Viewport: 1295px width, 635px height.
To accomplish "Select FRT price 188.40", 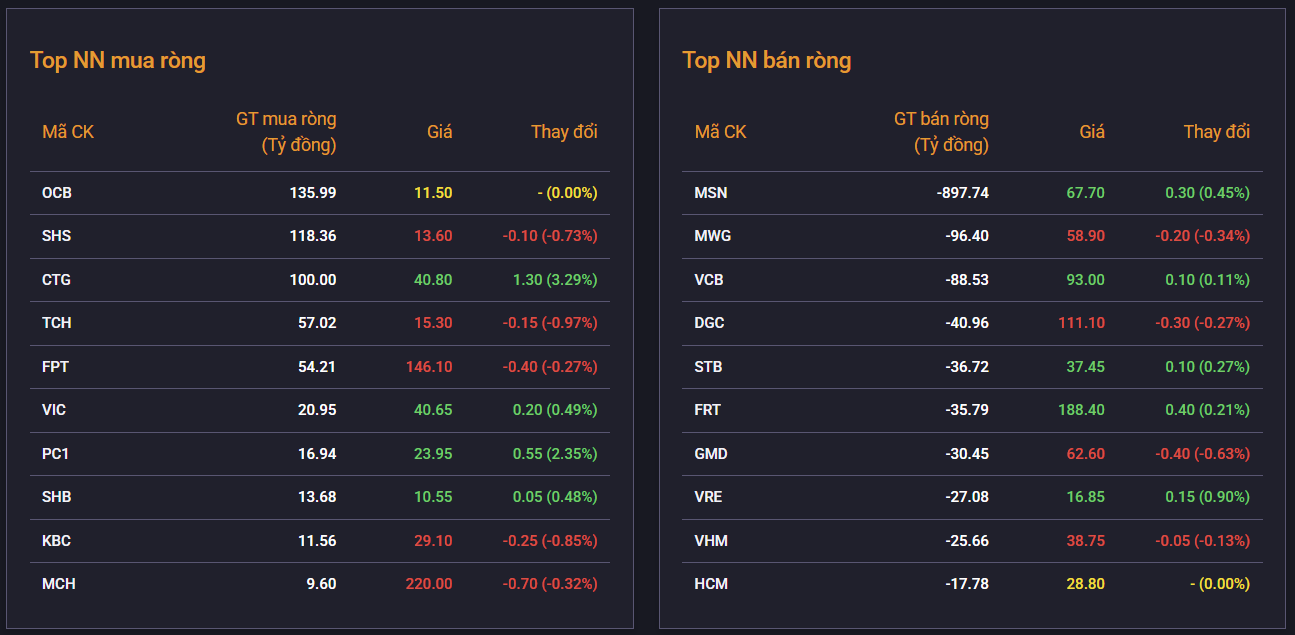I will pos(1082,410).
